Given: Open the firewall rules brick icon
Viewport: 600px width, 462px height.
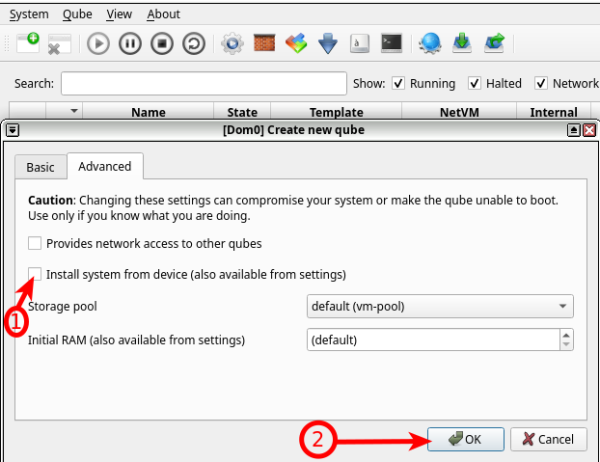Looking at the screenshot, I should [x=264, y=43].
